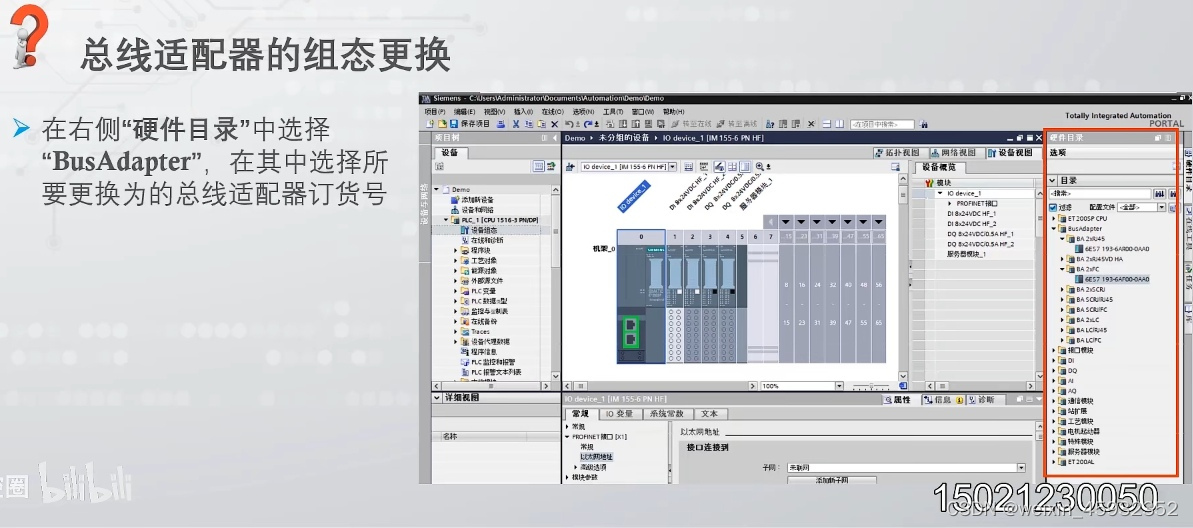Click the green PROFINET BusAdapter ports
The width and height of the screenshot is (1193, 528).
point(631,333)
